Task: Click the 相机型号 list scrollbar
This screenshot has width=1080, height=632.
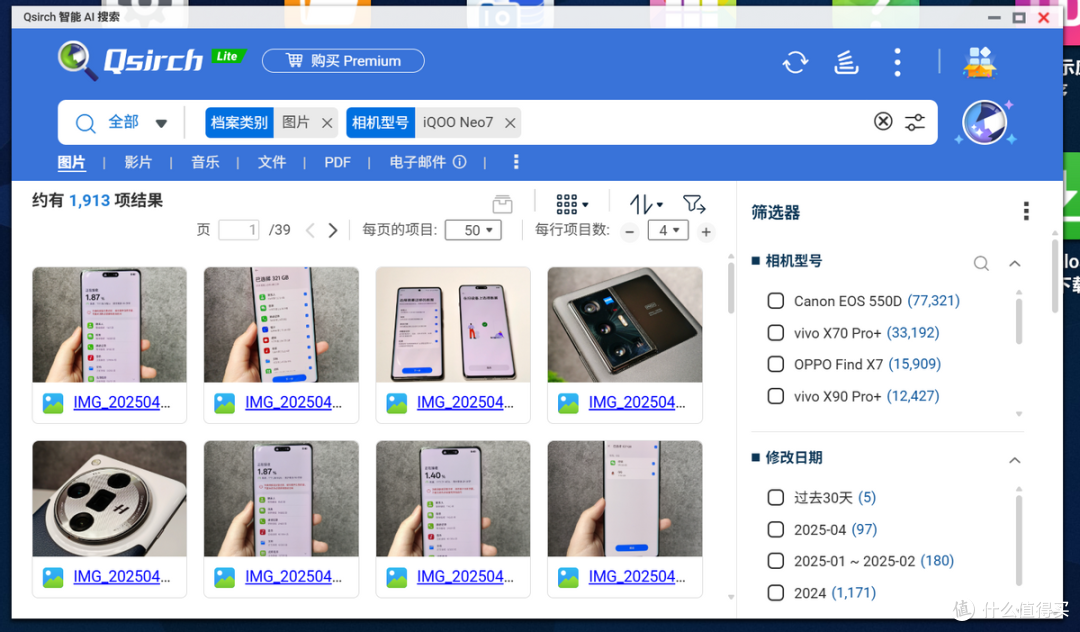Action: (1019, 321)
